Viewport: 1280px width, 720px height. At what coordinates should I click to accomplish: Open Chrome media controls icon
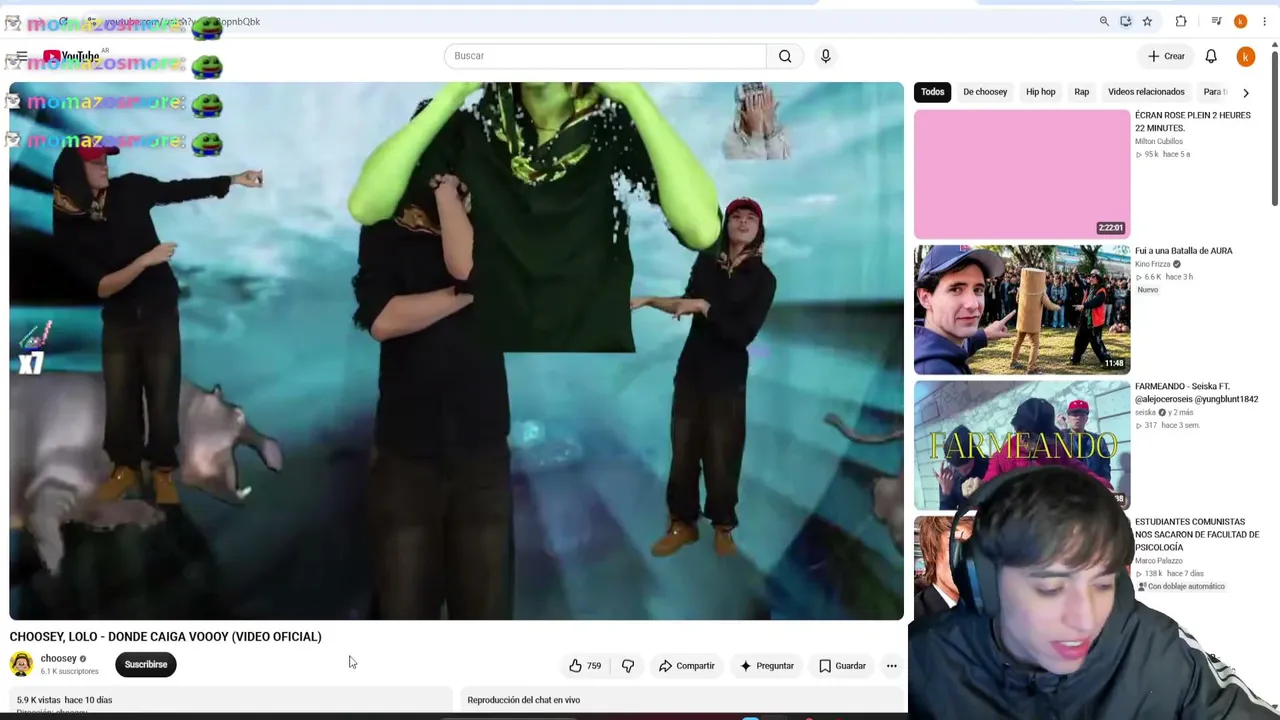(x=1216, y=22)
